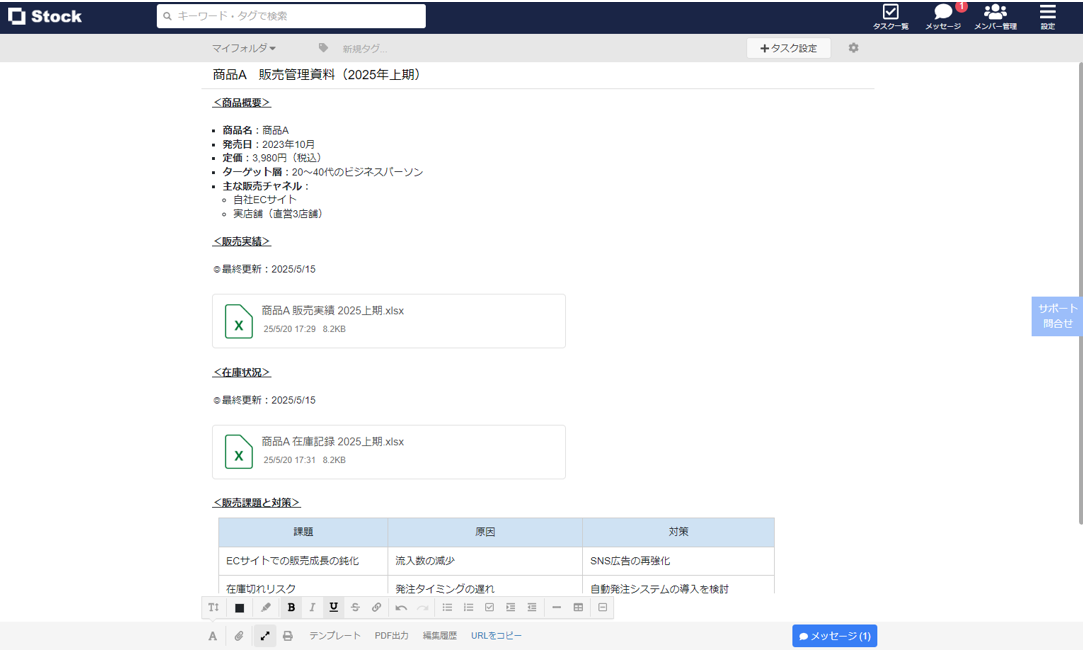Insert a checklist from the toolbar

(490, 607)
